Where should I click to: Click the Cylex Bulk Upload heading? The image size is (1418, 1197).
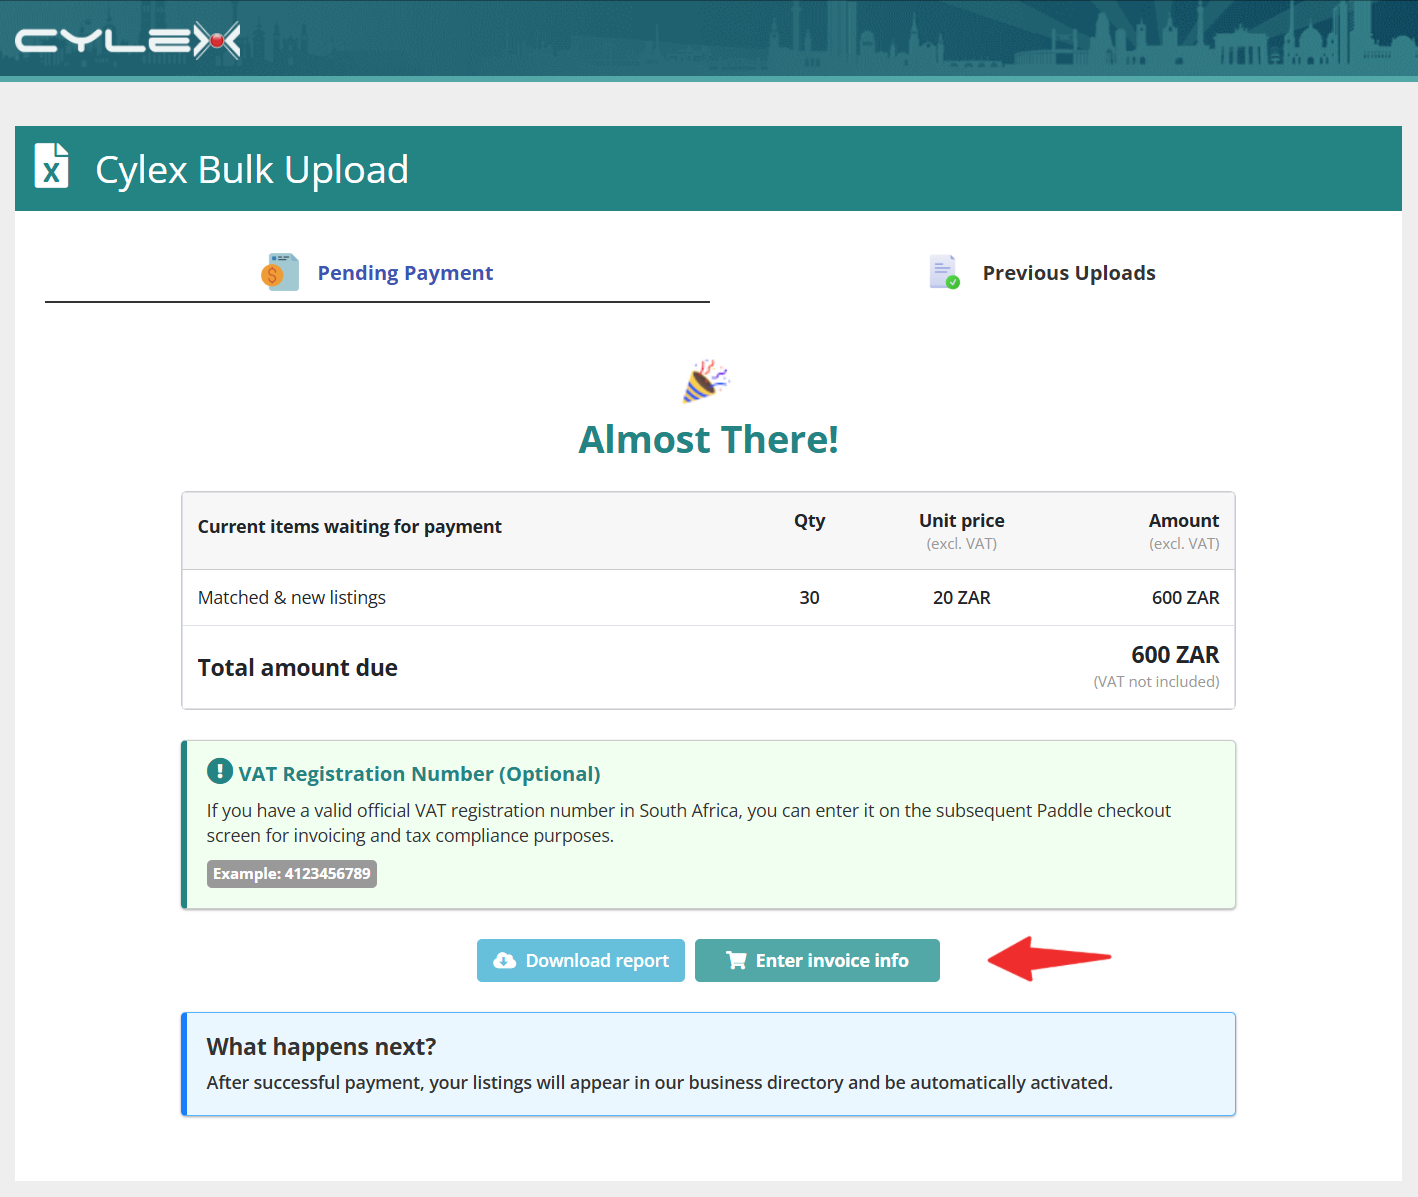coord(252,169)
